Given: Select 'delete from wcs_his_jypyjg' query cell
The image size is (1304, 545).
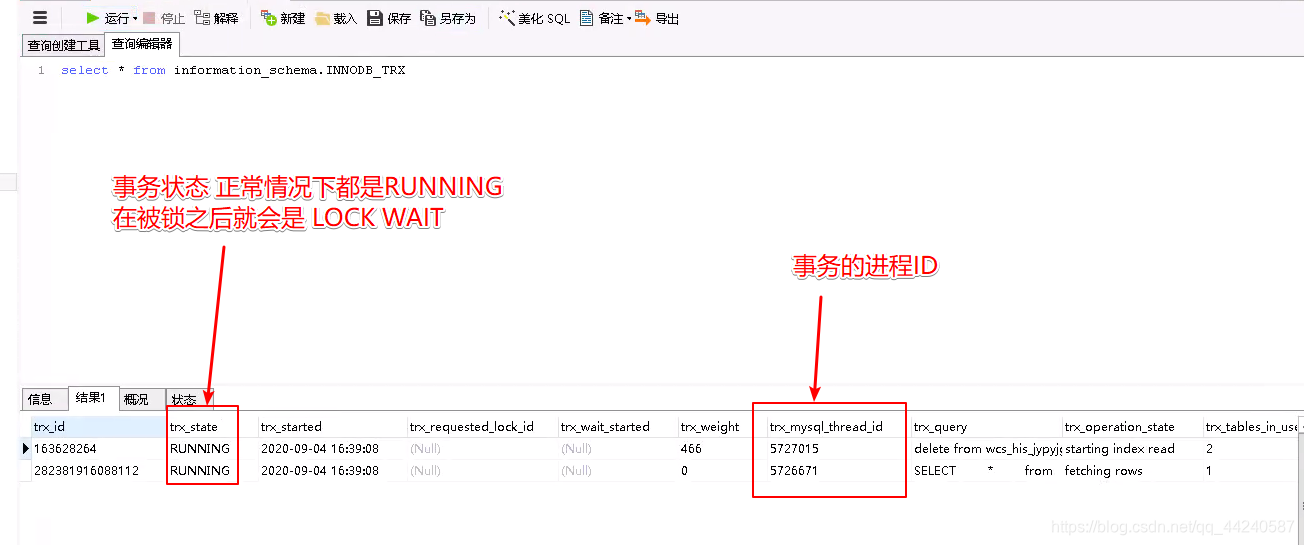Looking at the screenshot, I should point(985,449).
